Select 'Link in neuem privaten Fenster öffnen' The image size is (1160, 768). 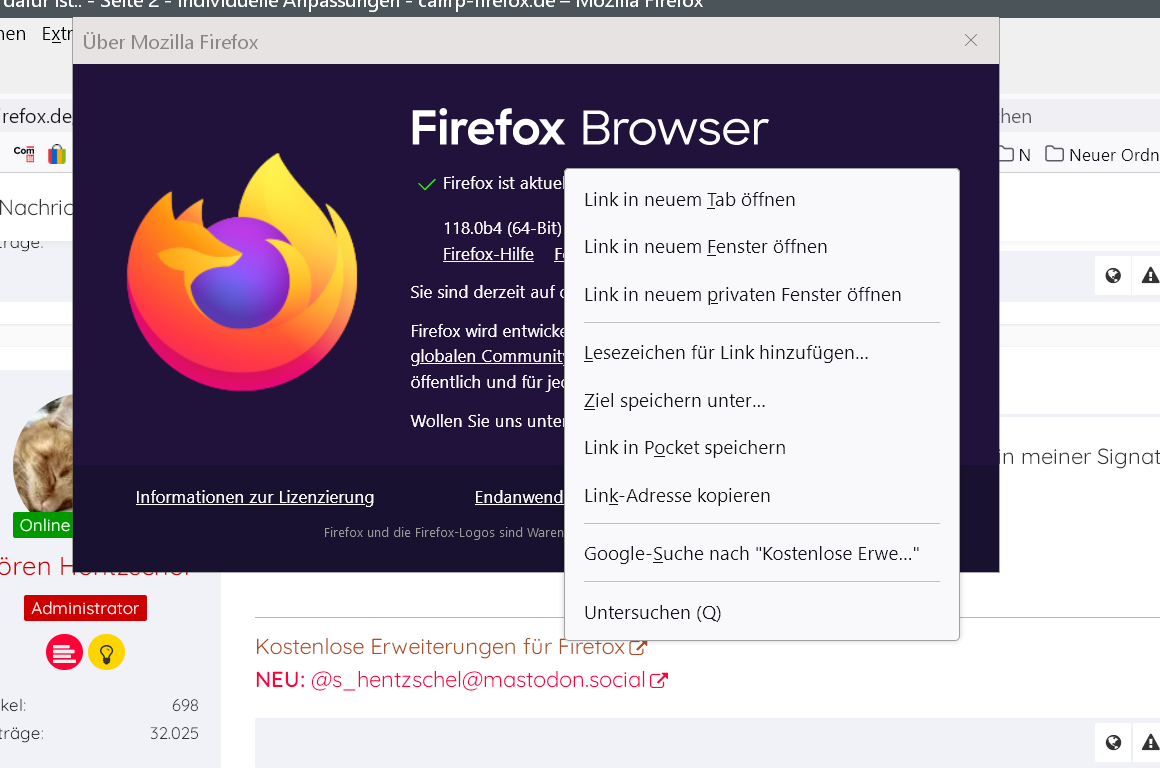click(761, 294)
